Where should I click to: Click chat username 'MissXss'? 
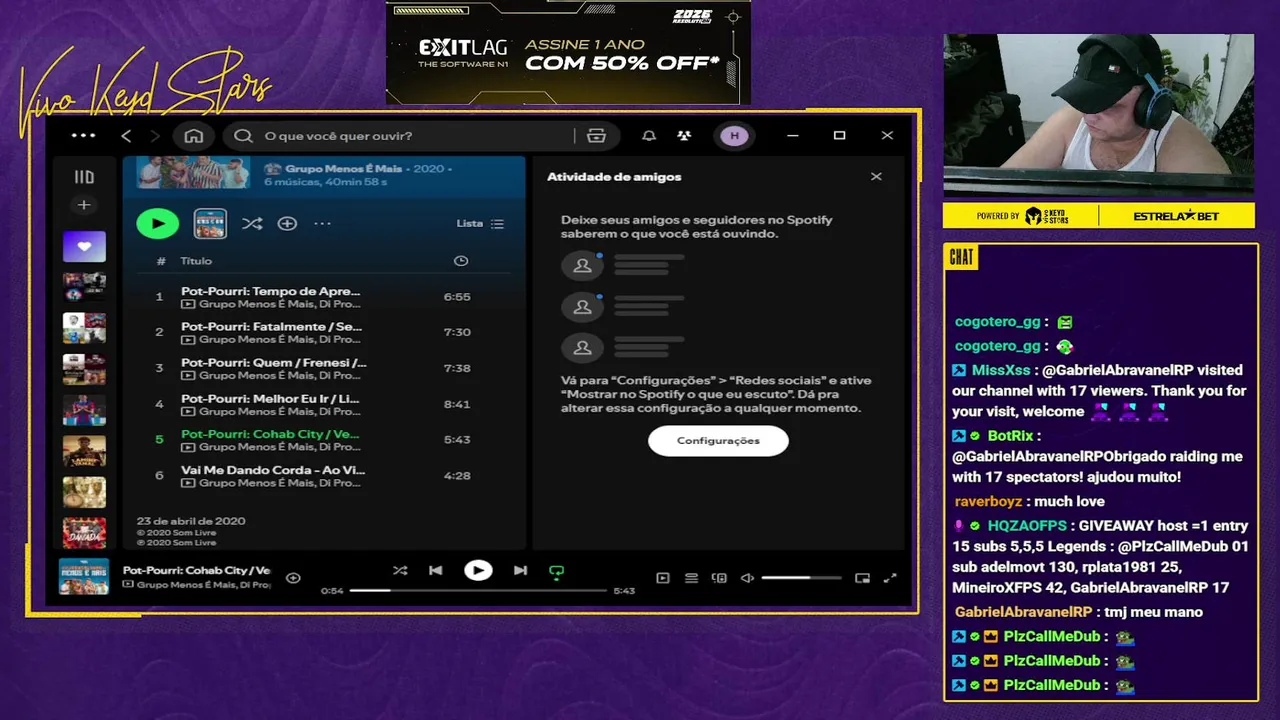coord(1002,370)
